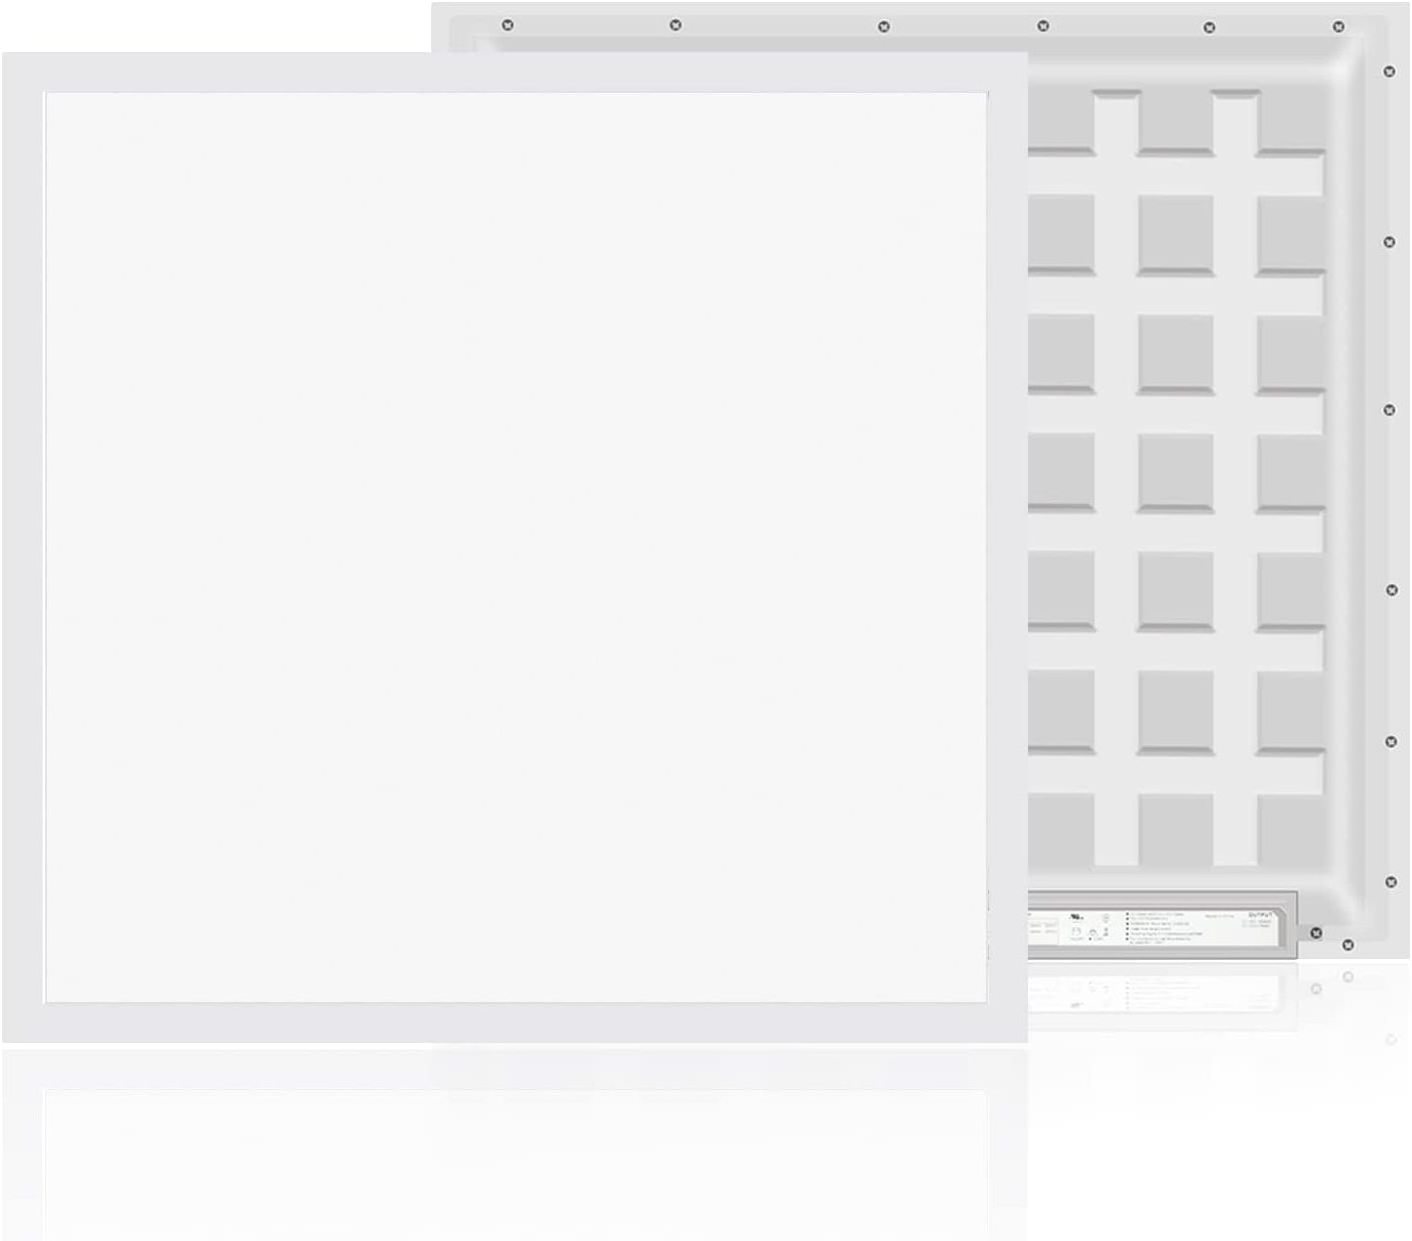Click the front panel's left frame border

pyautogui.click(x=22, y=547)
